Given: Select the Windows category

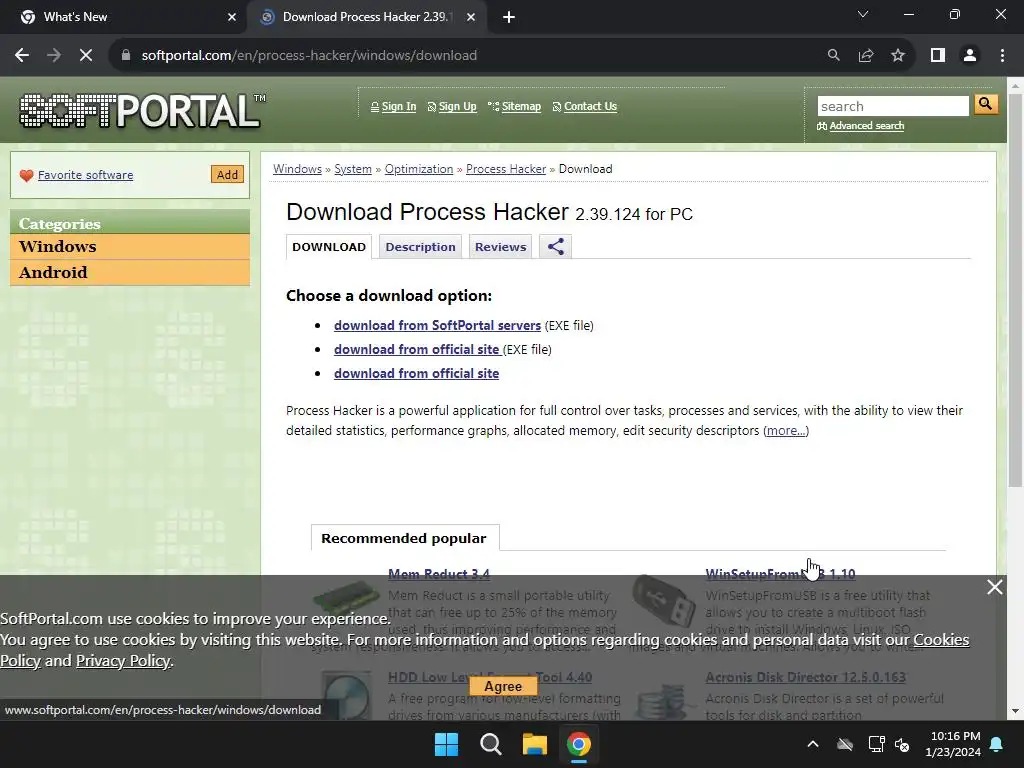Looking at the screenshot, I should [130, 247].
